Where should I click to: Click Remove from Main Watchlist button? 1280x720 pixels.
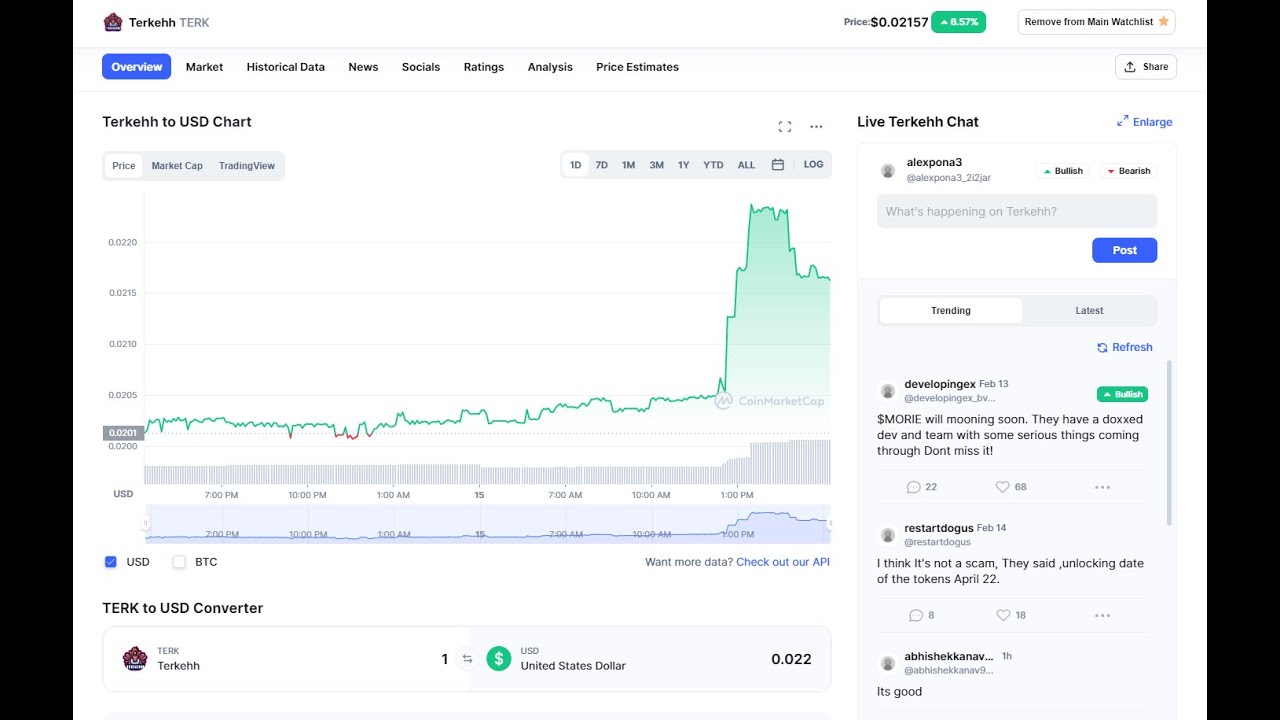1096,22
